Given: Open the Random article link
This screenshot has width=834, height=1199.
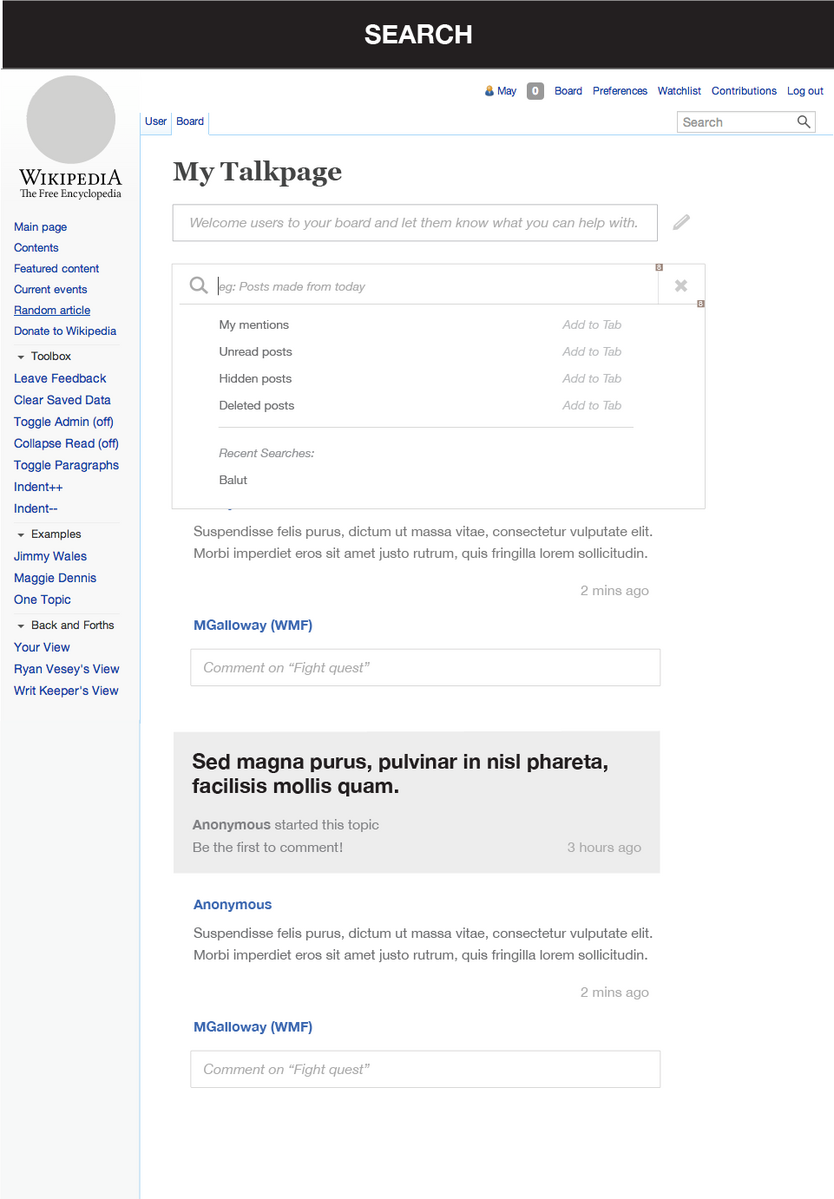Looking at the screenshot, I should coord(52,310).
